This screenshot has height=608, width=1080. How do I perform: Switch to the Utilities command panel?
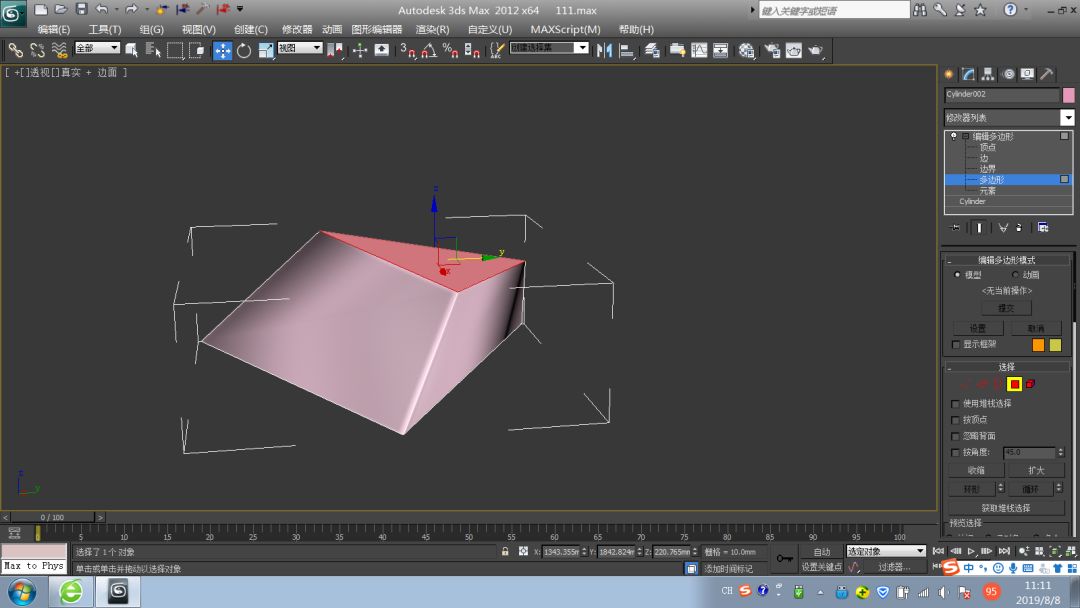click(1047, 74)
